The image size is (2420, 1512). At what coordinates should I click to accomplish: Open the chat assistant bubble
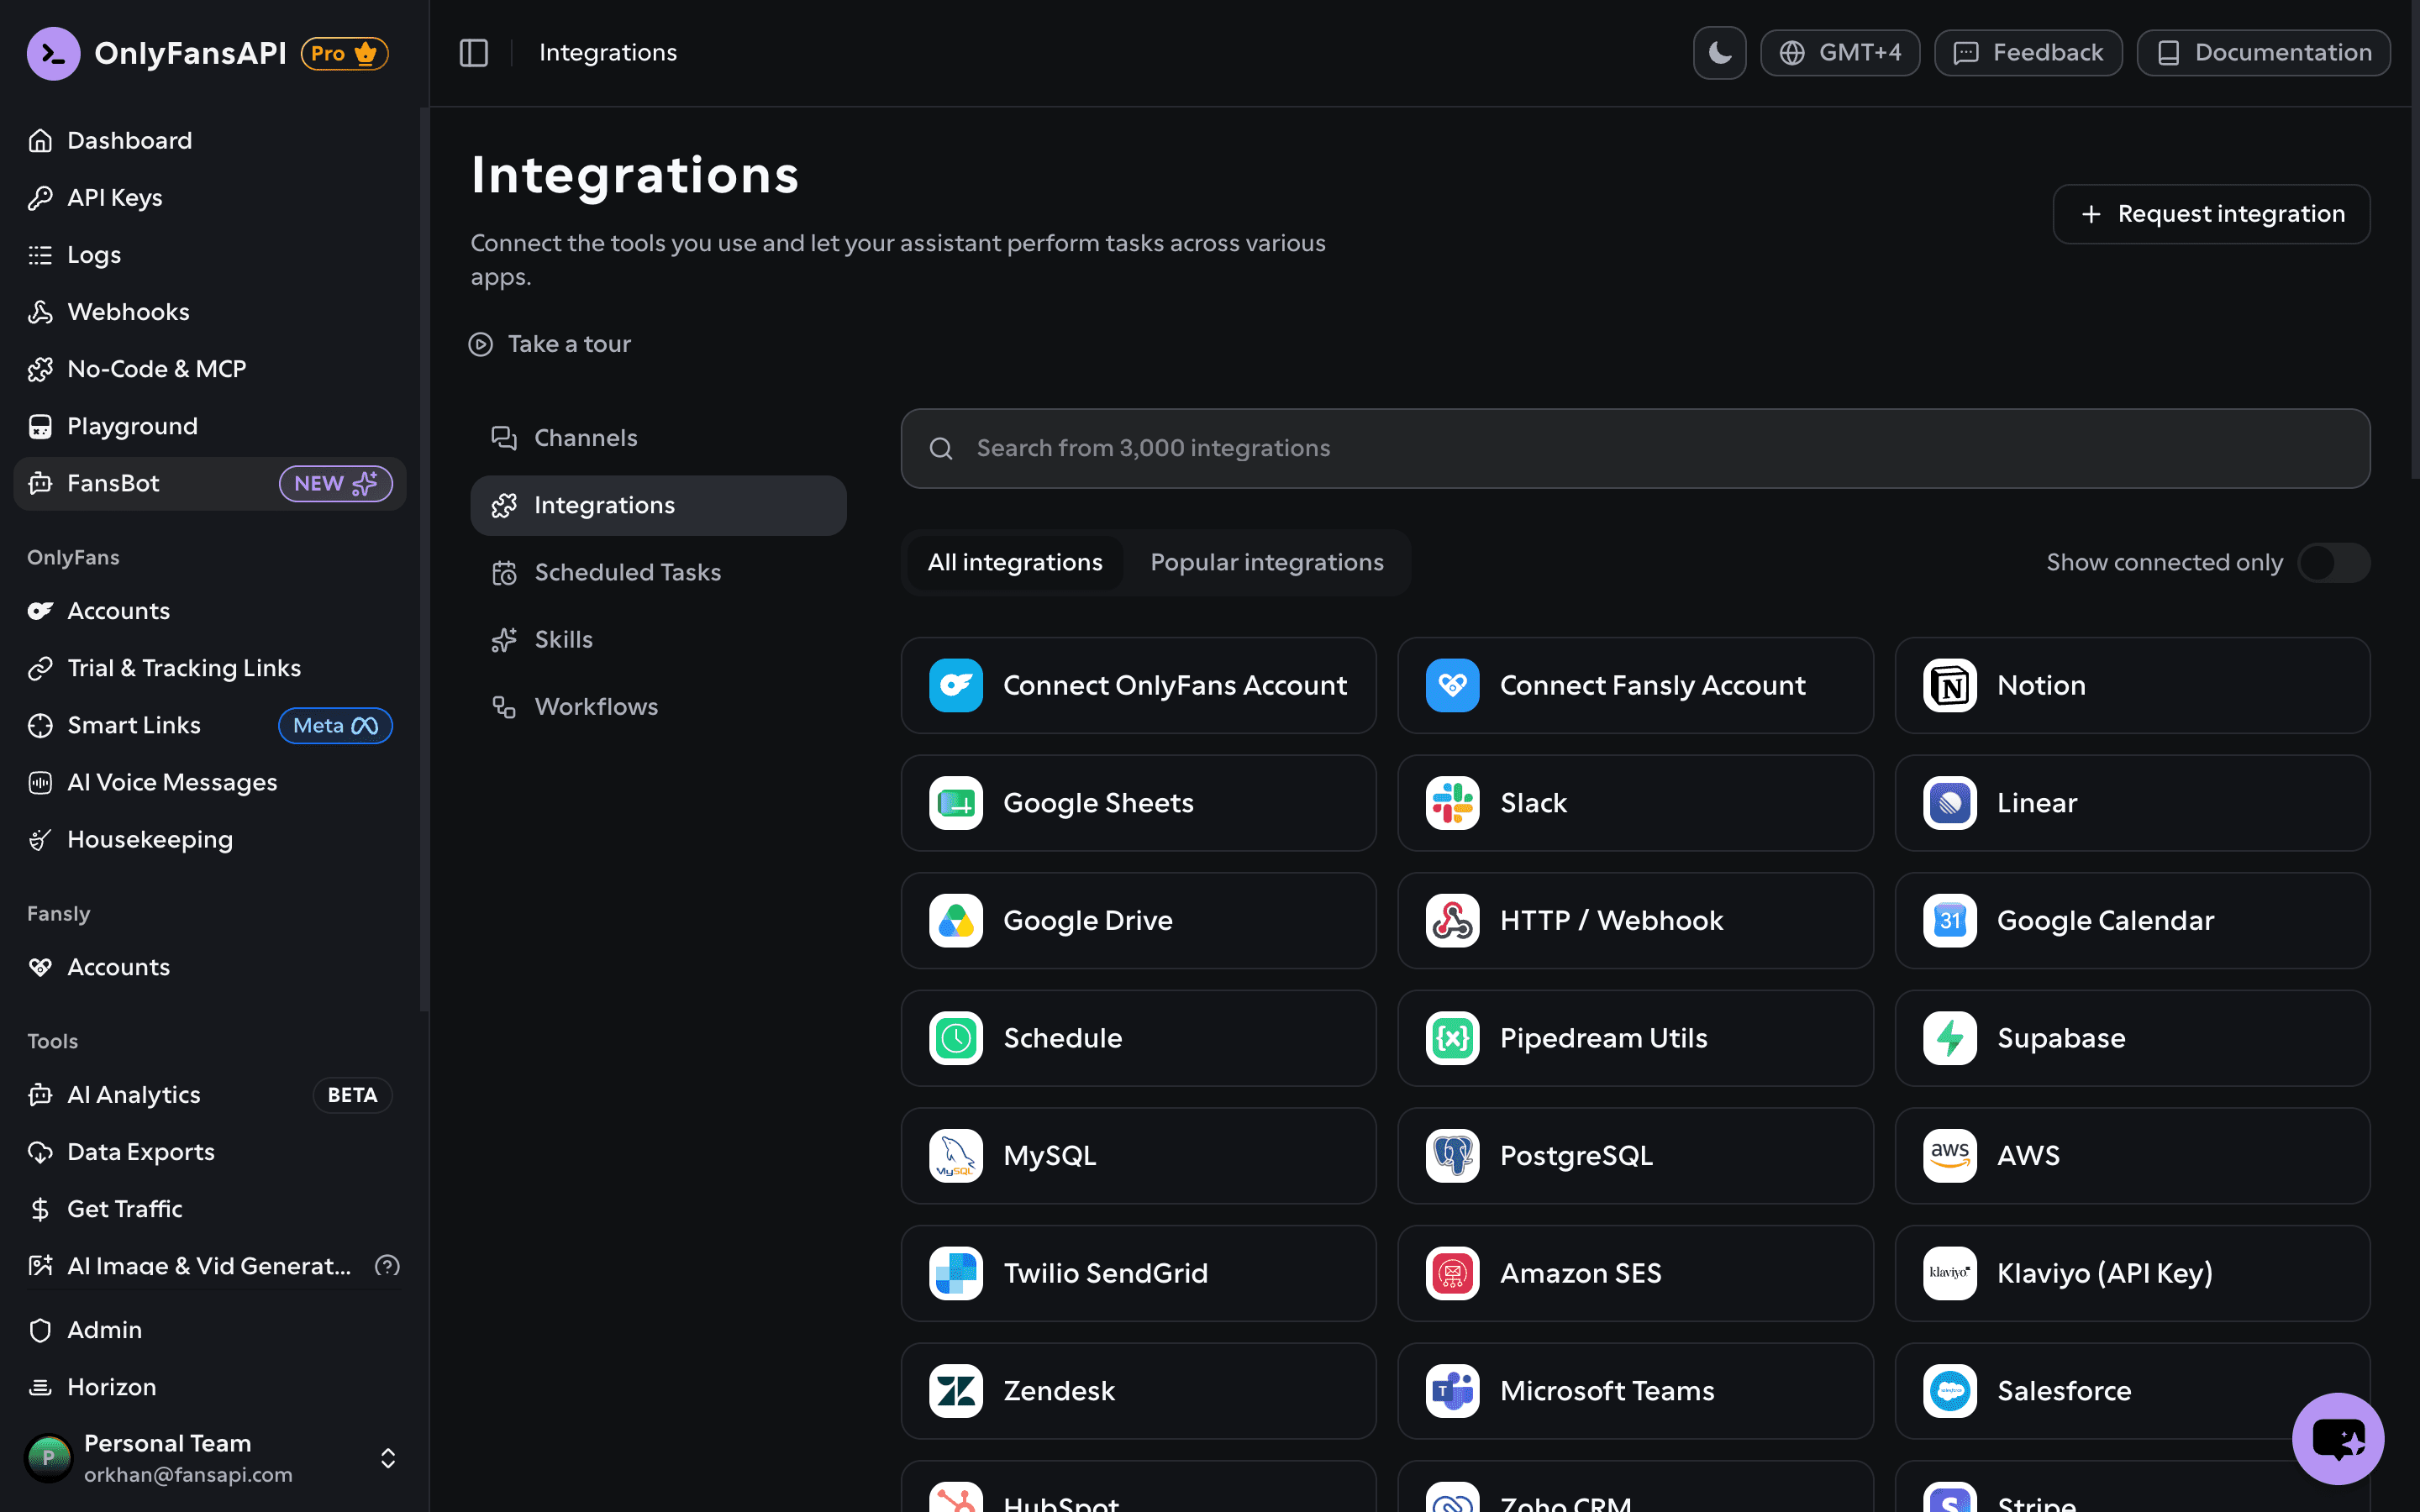tap(2338, 1439)
